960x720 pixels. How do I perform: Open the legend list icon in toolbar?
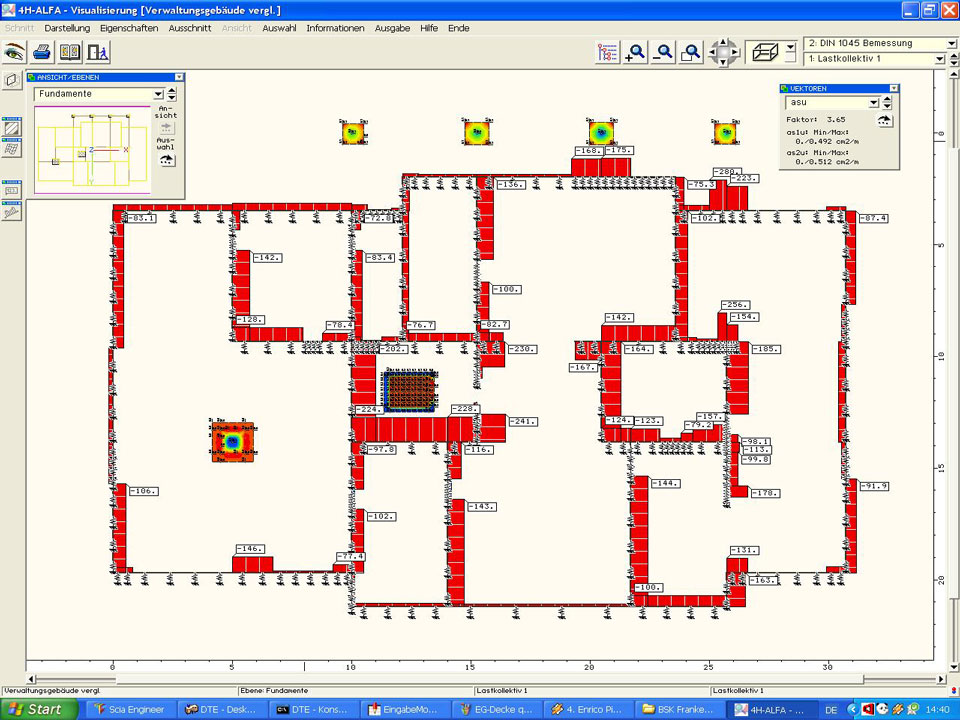(607, 53)
